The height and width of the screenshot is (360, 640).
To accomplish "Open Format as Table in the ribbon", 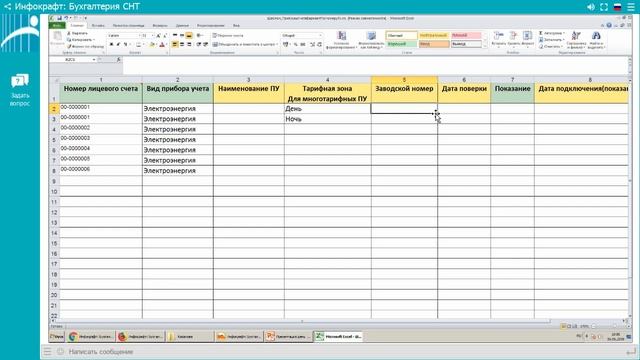I will click(x=371, y=40).
